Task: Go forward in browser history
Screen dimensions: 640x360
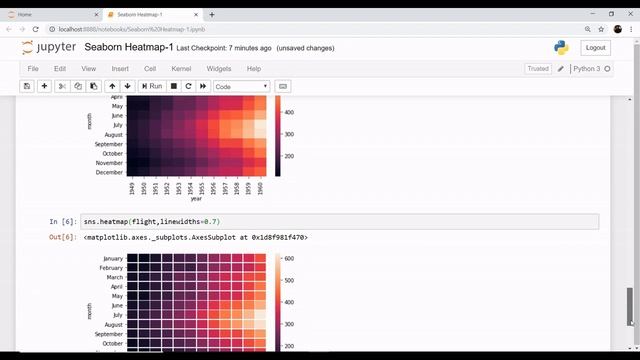Action: [x=22, y=29]
